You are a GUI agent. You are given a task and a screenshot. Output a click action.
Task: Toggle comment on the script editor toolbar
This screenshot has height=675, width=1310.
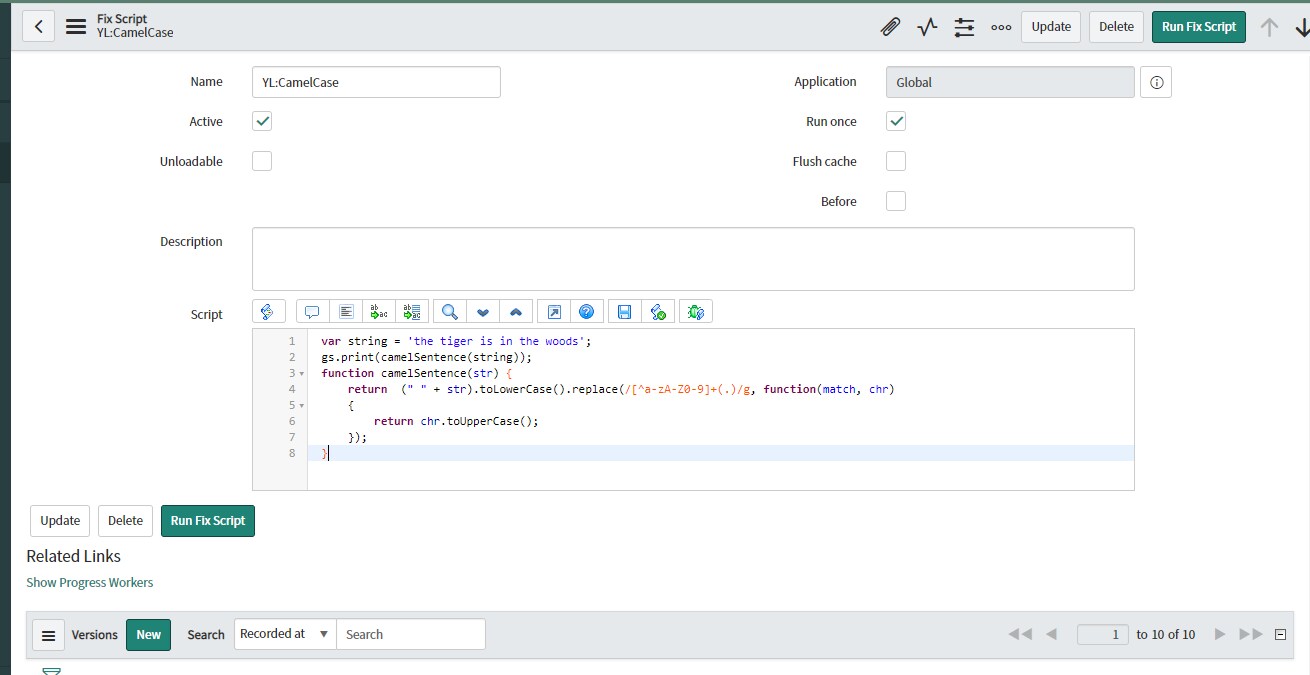(312, 312)
